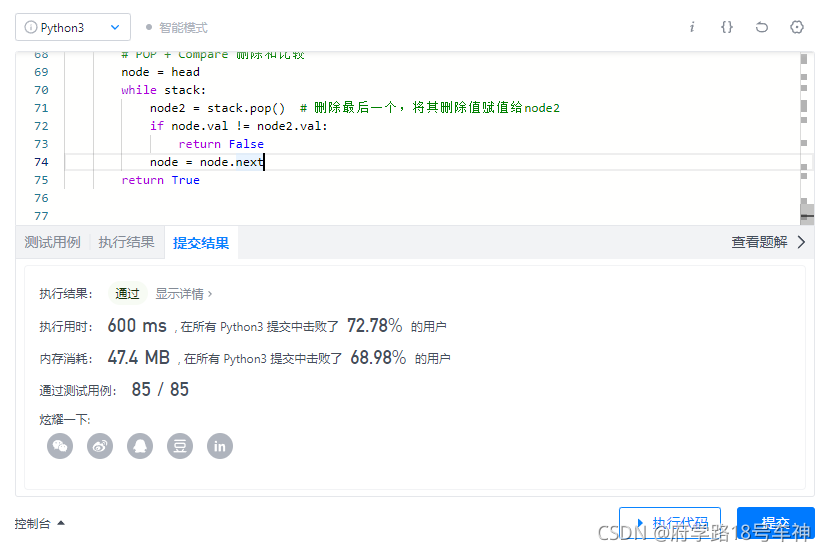Image resolution: width=826 pixels, height=552 pixels.
Task: Click the reset code undo arrow icon
Action: pyautogui.click(x=762, y=27)
